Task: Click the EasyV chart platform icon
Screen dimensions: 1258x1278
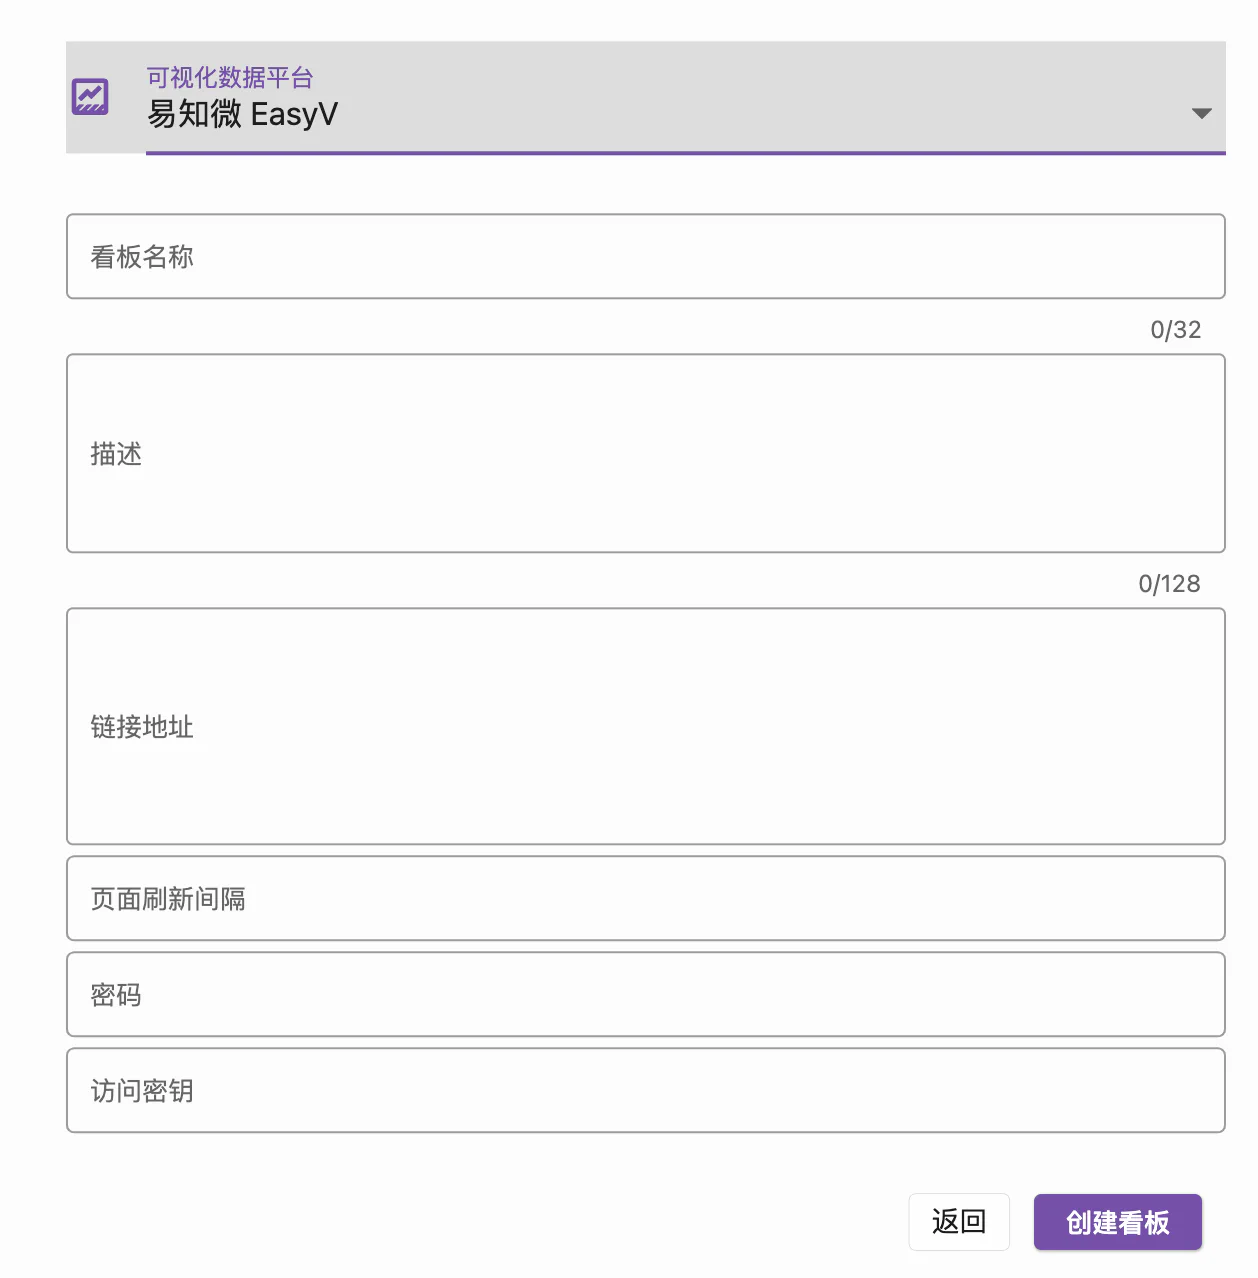Action: [x=90, y=97]
